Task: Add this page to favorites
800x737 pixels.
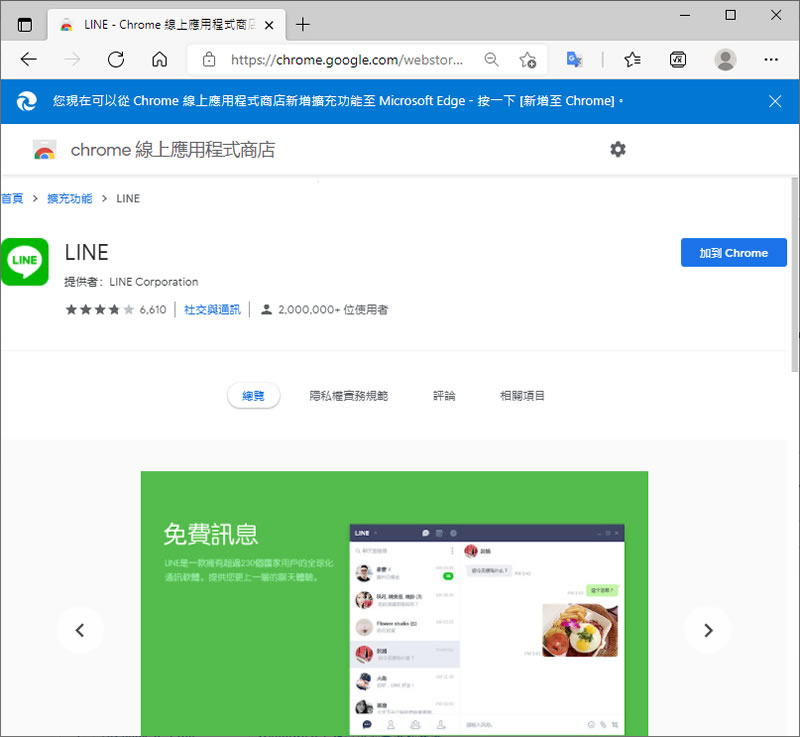Action: pyautogui.click(x=528, y=60)
